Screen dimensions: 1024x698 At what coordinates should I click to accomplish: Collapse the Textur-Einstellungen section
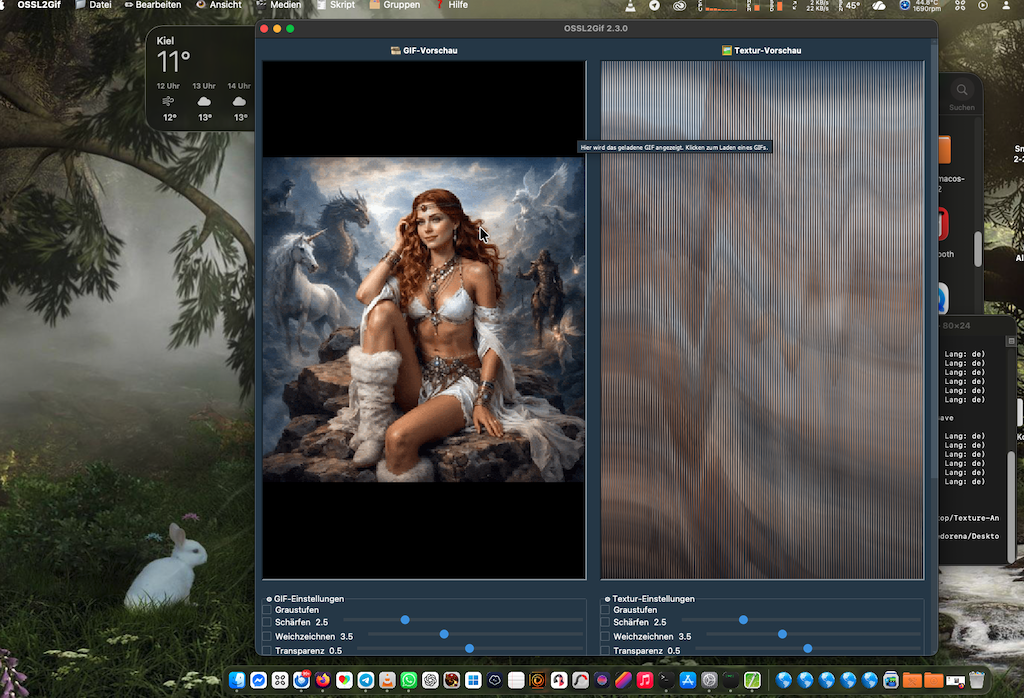607,599
